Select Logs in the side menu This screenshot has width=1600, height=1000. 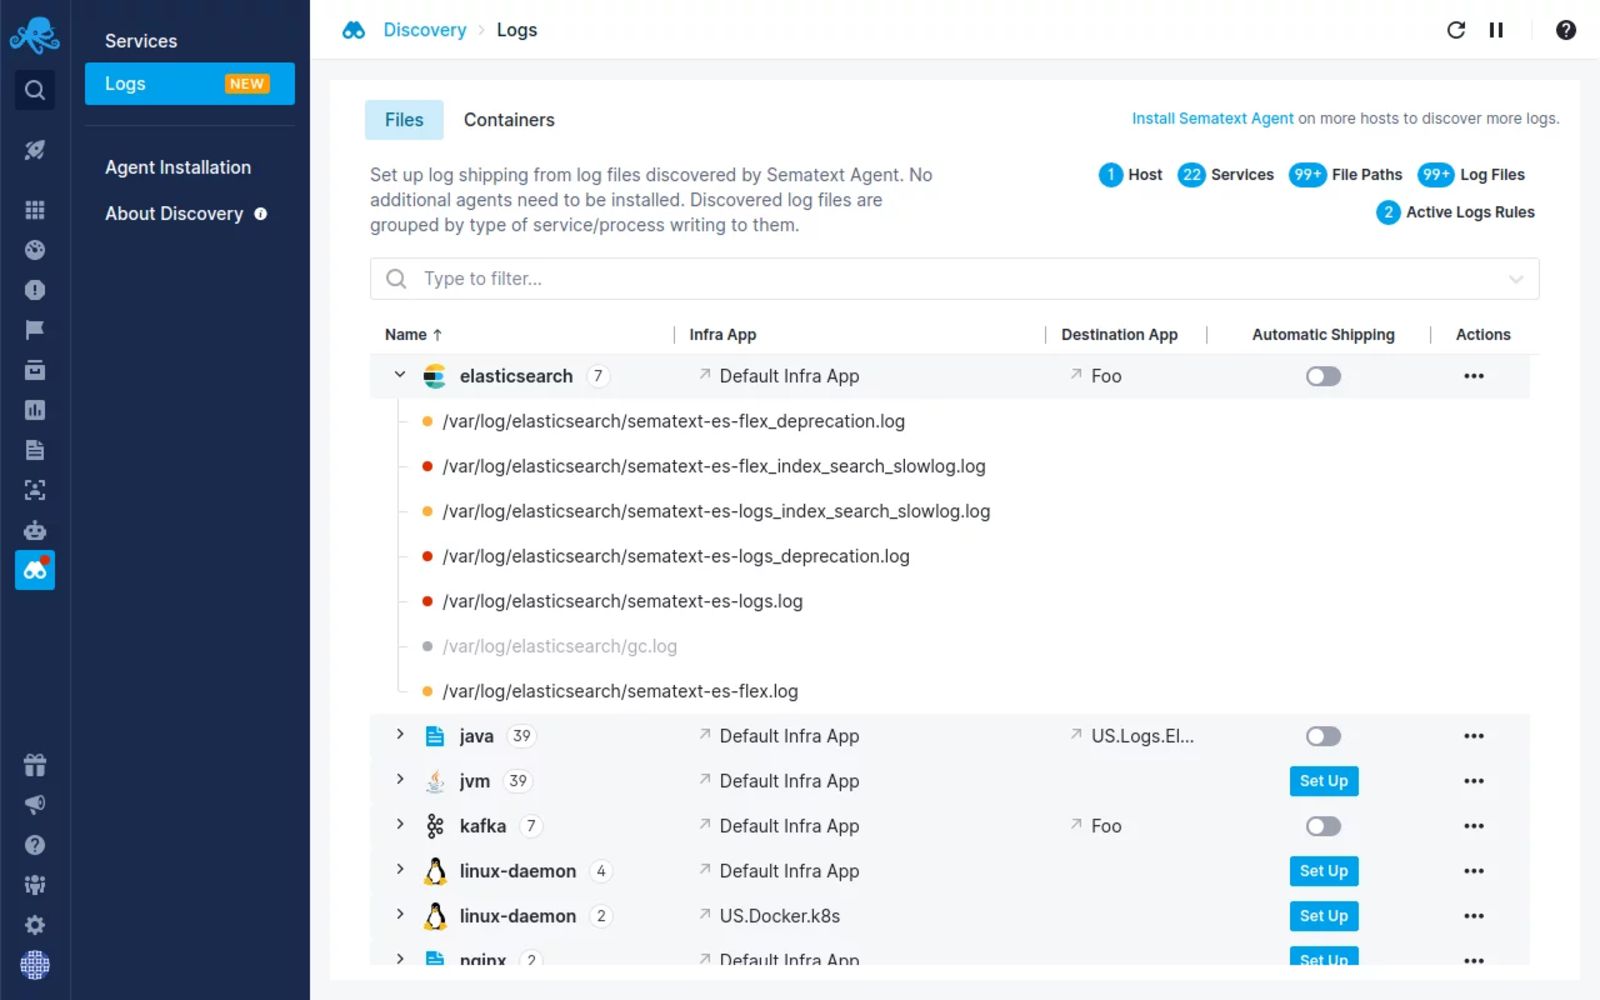pyautogui.click(x=190, y=84)
